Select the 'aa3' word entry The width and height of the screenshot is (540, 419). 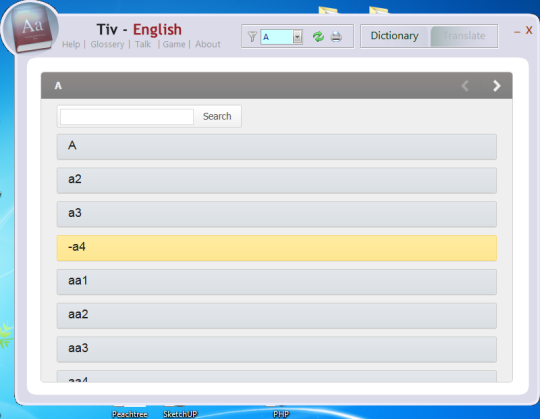[277, 349]
